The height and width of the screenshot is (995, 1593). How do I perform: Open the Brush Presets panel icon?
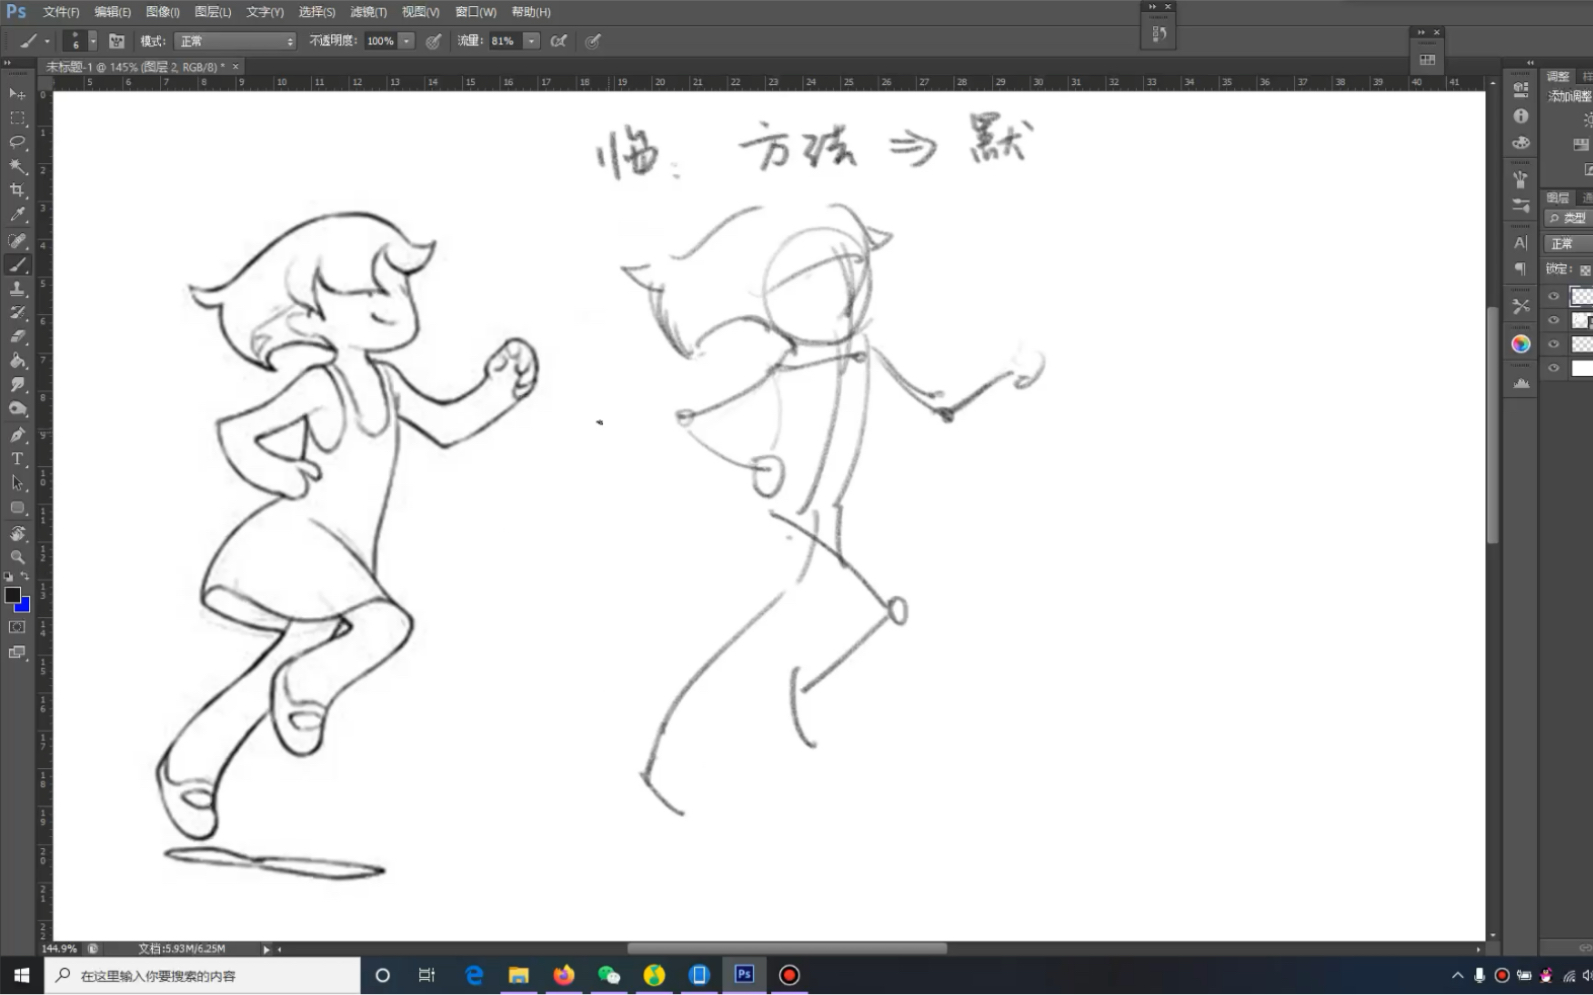pos(1521,205)
